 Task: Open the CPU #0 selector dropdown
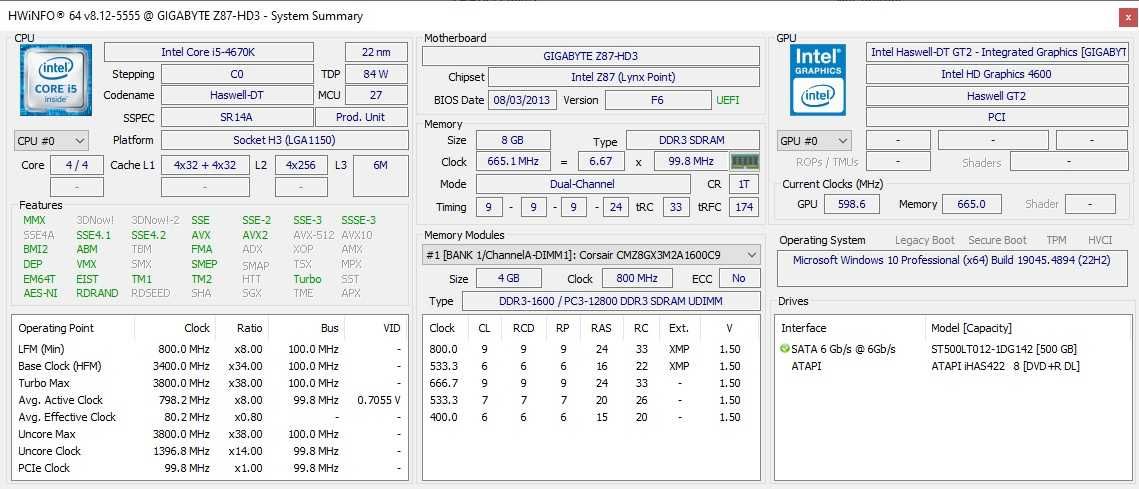51,140
